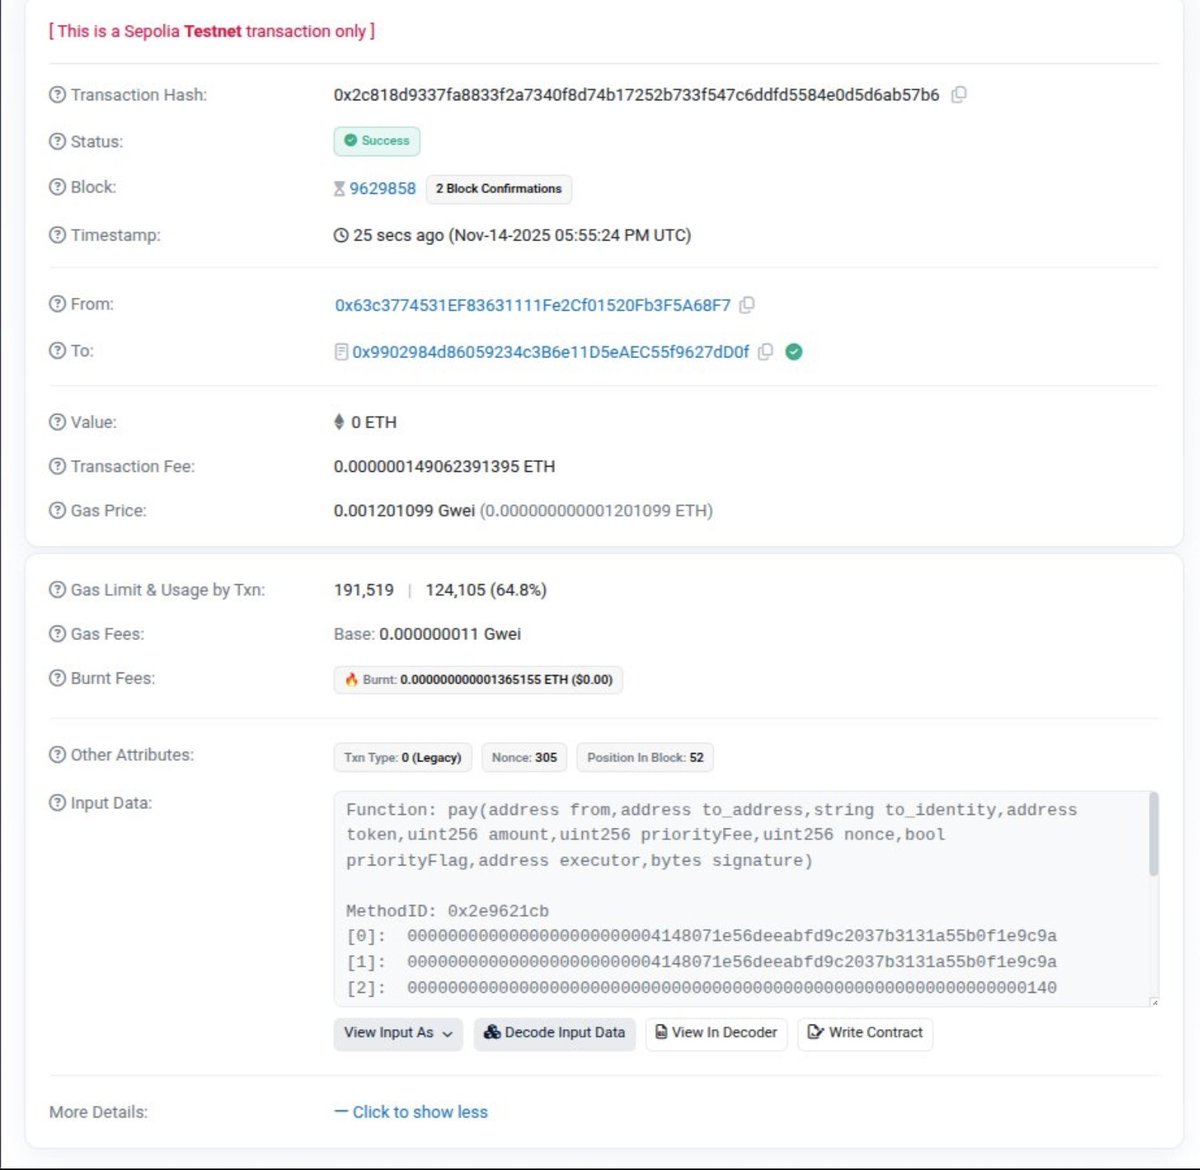This screenshot has width=1200, height=1170.
Task: Click the 2 Block Confirmations badge
Action: [x=499, y=188]
